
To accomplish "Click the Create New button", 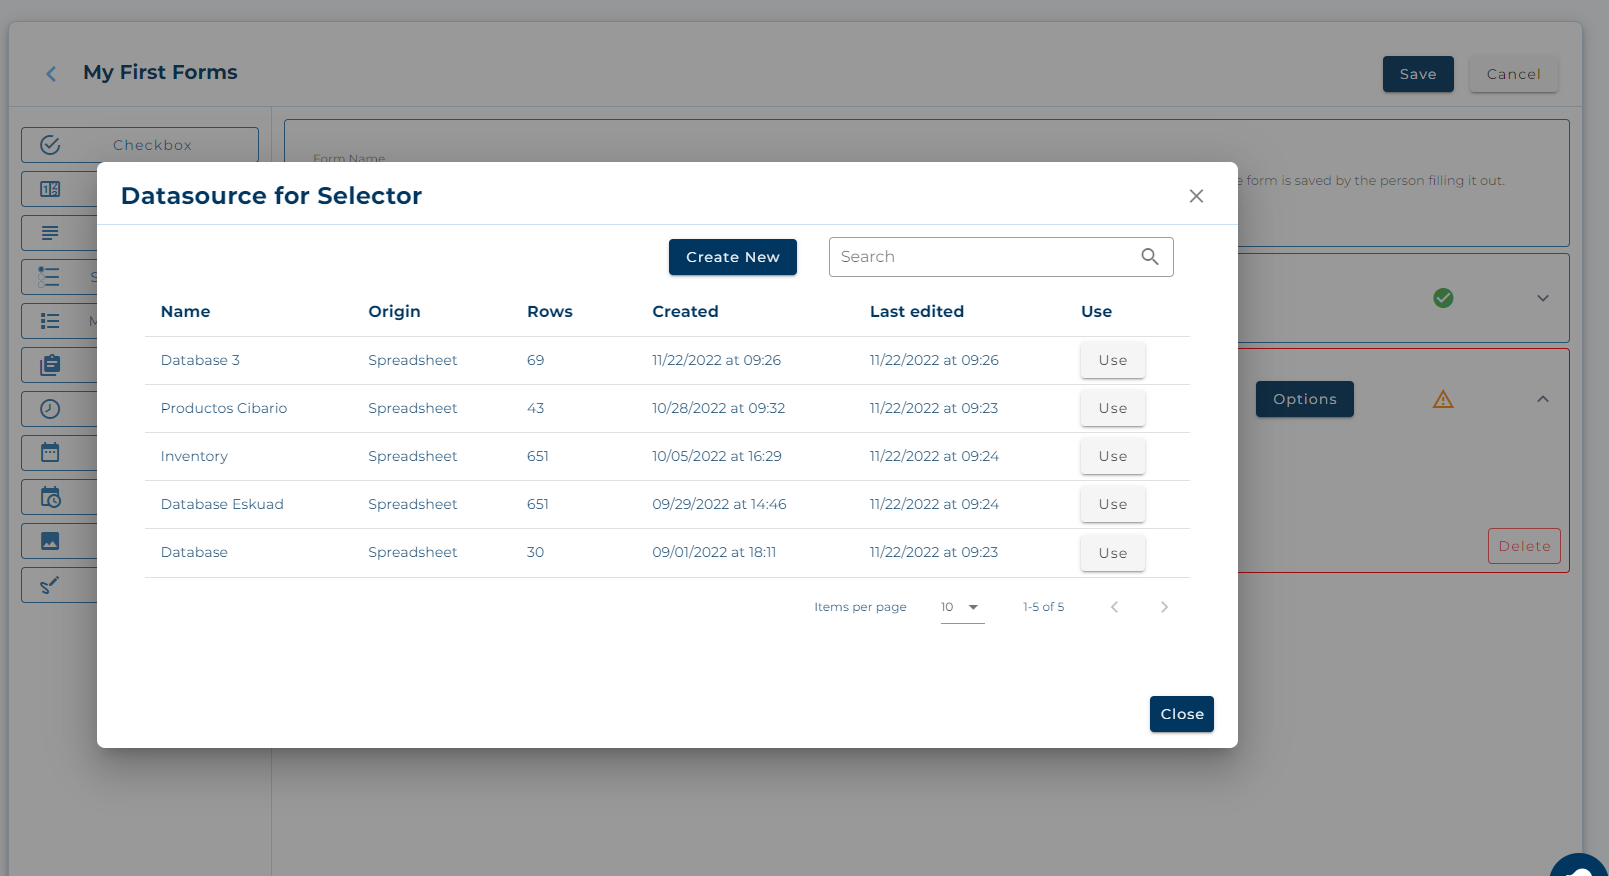I will tap(732, 257).
